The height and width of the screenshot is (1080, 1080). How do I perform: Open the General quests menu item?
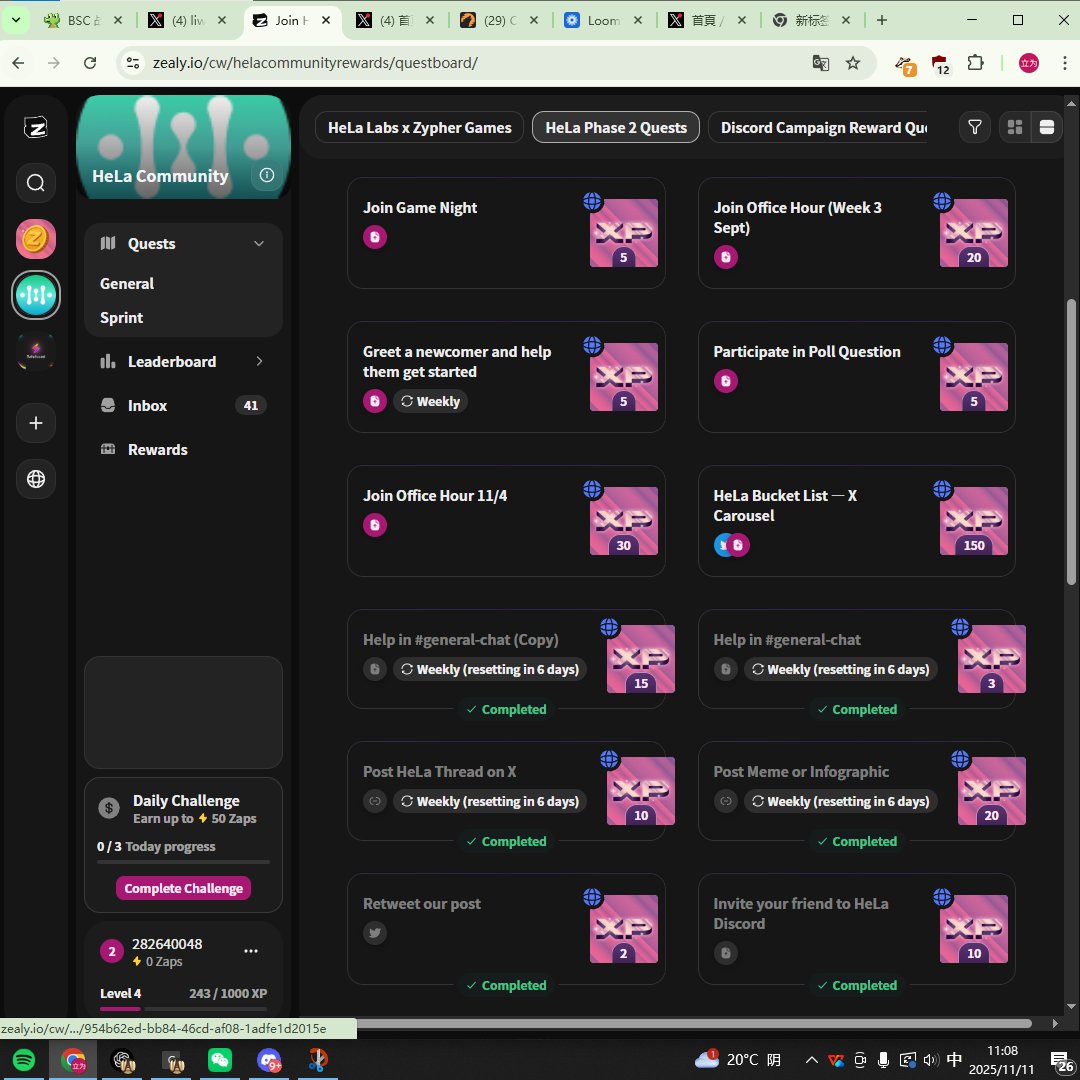pos(127,283)
